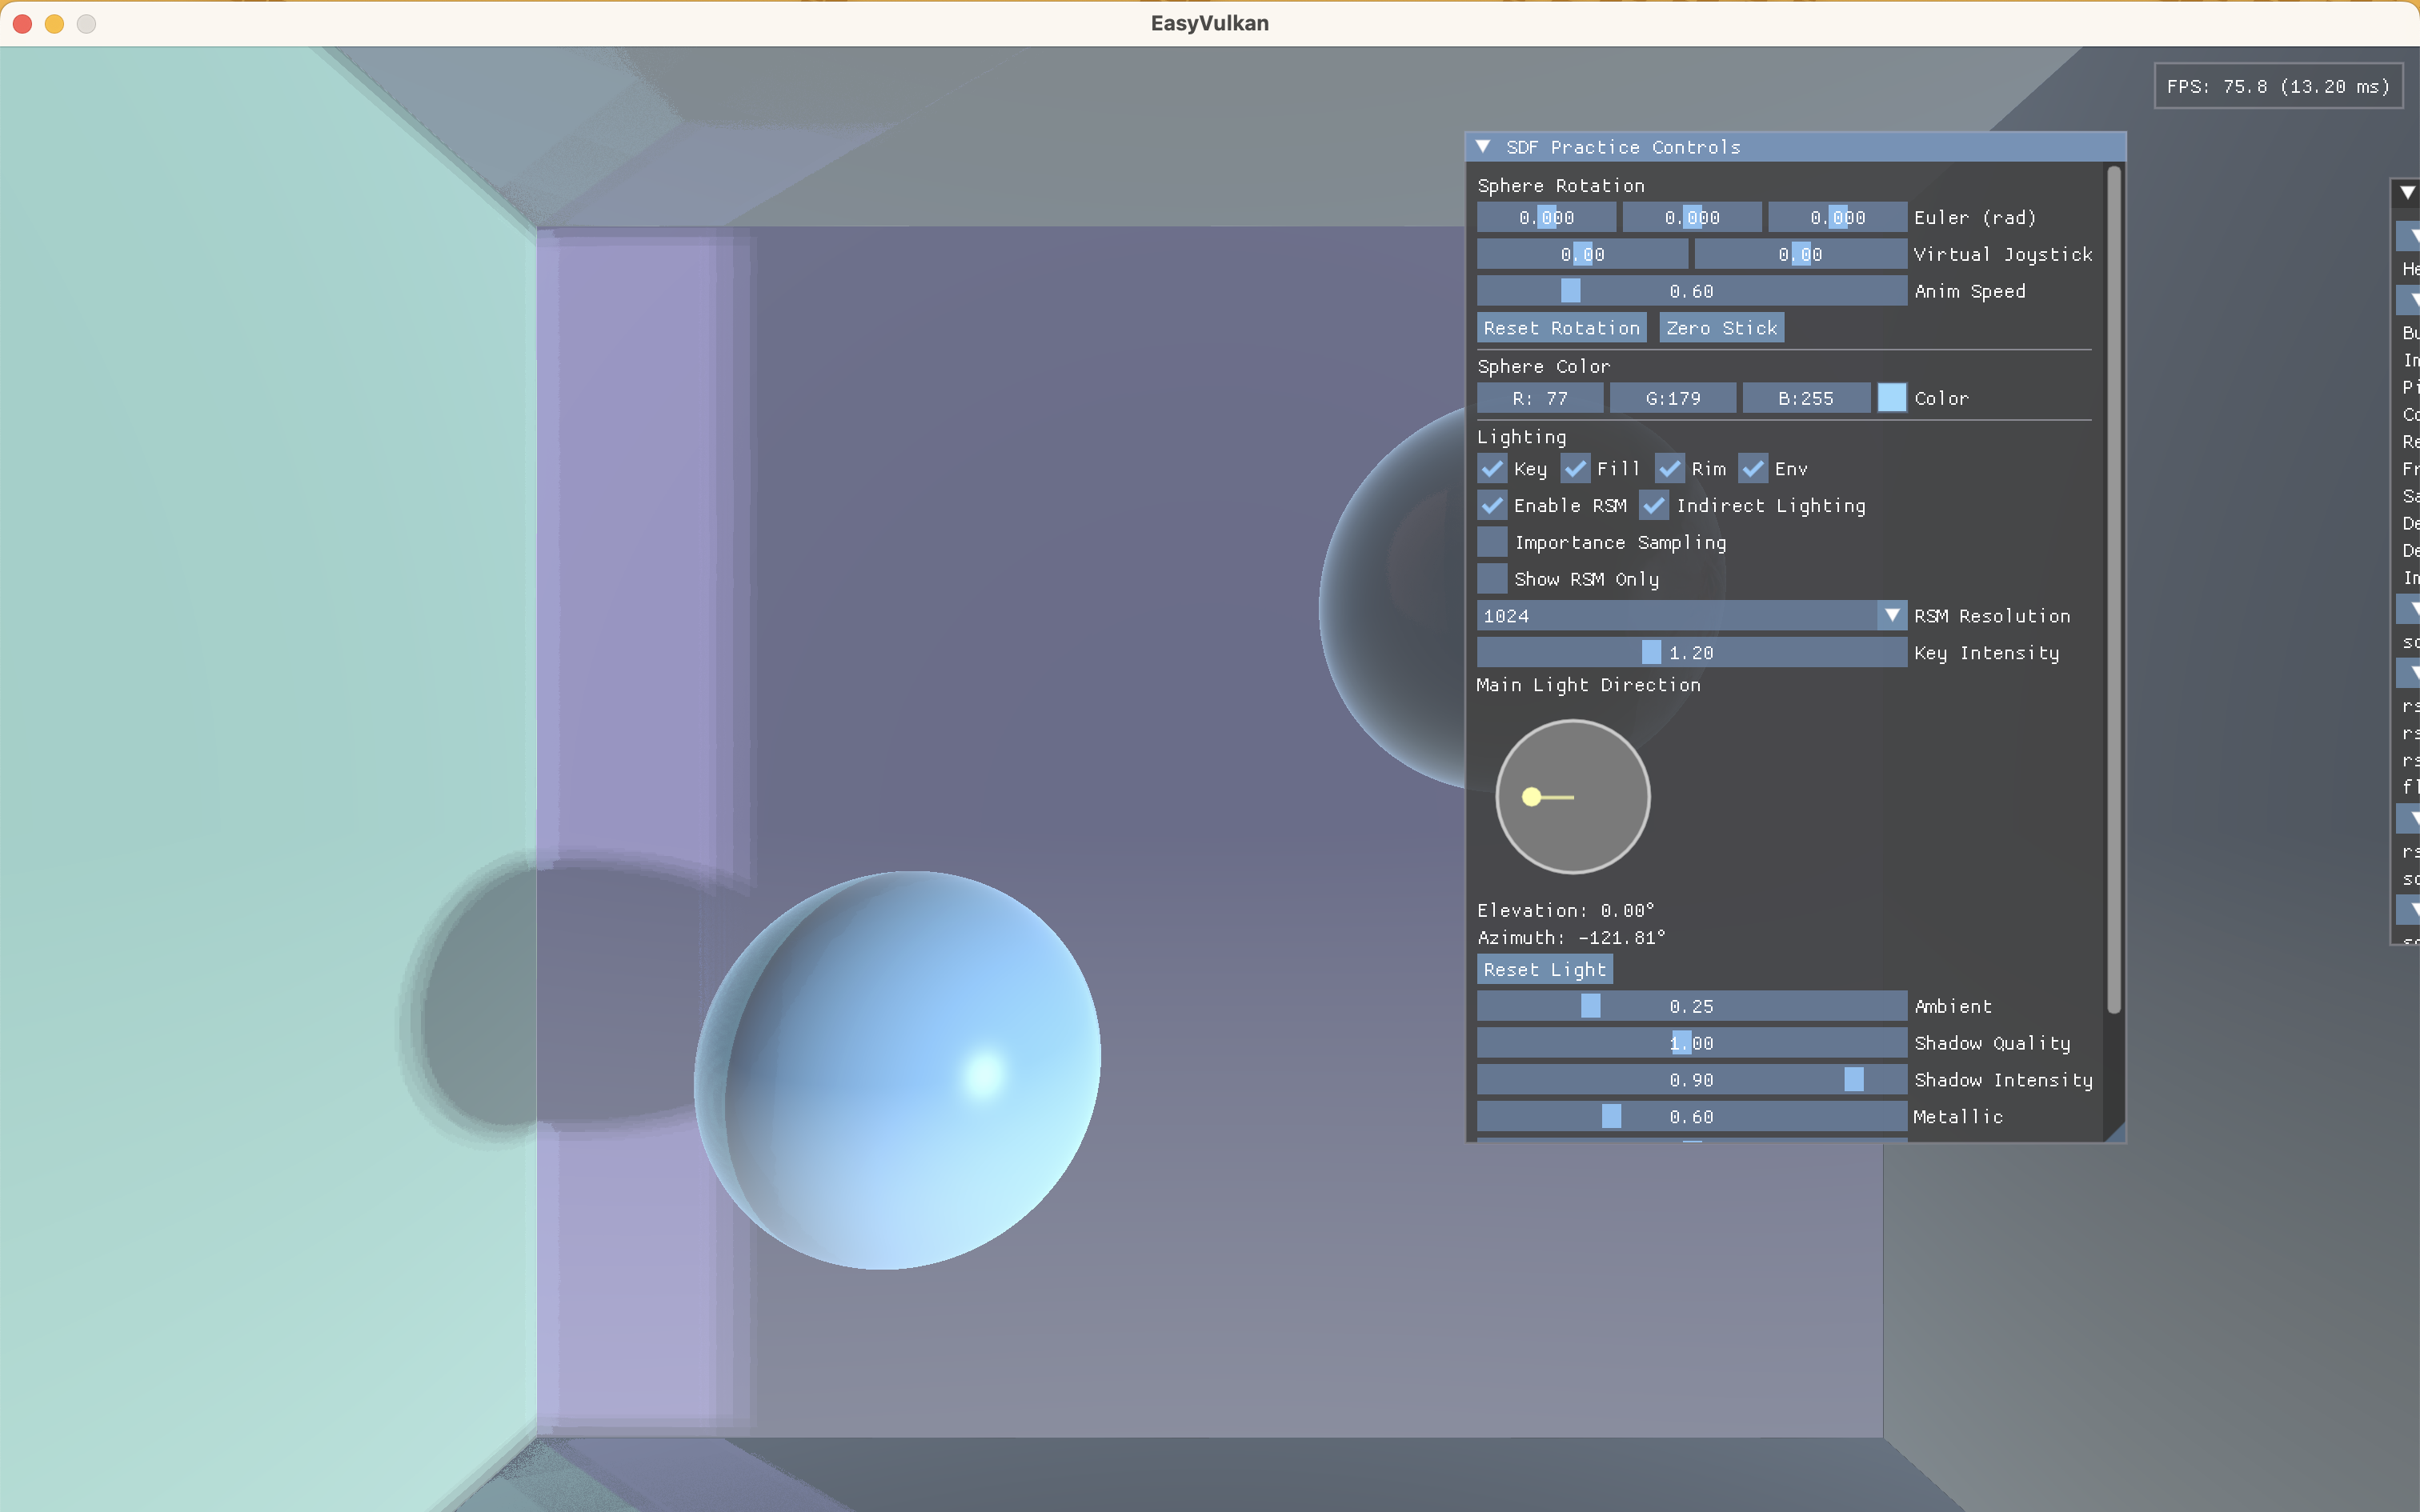Viewport: 2420px width, 1512px height.
Task: Click the first Euler rotation field
Action: (x=1546, y=218)
